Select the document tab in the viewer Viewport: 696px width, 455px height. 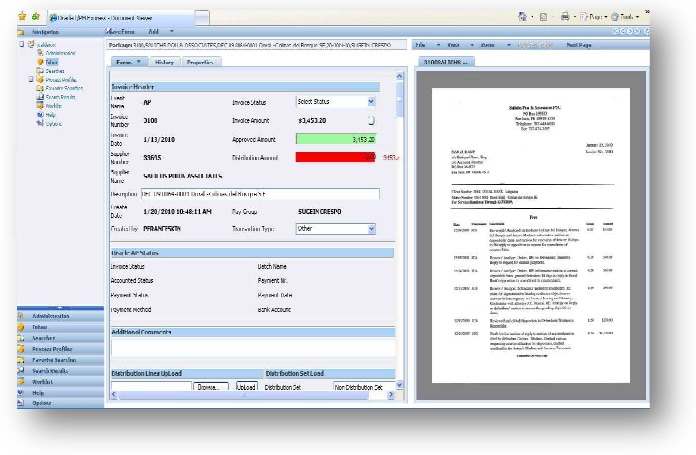point(446,62)
